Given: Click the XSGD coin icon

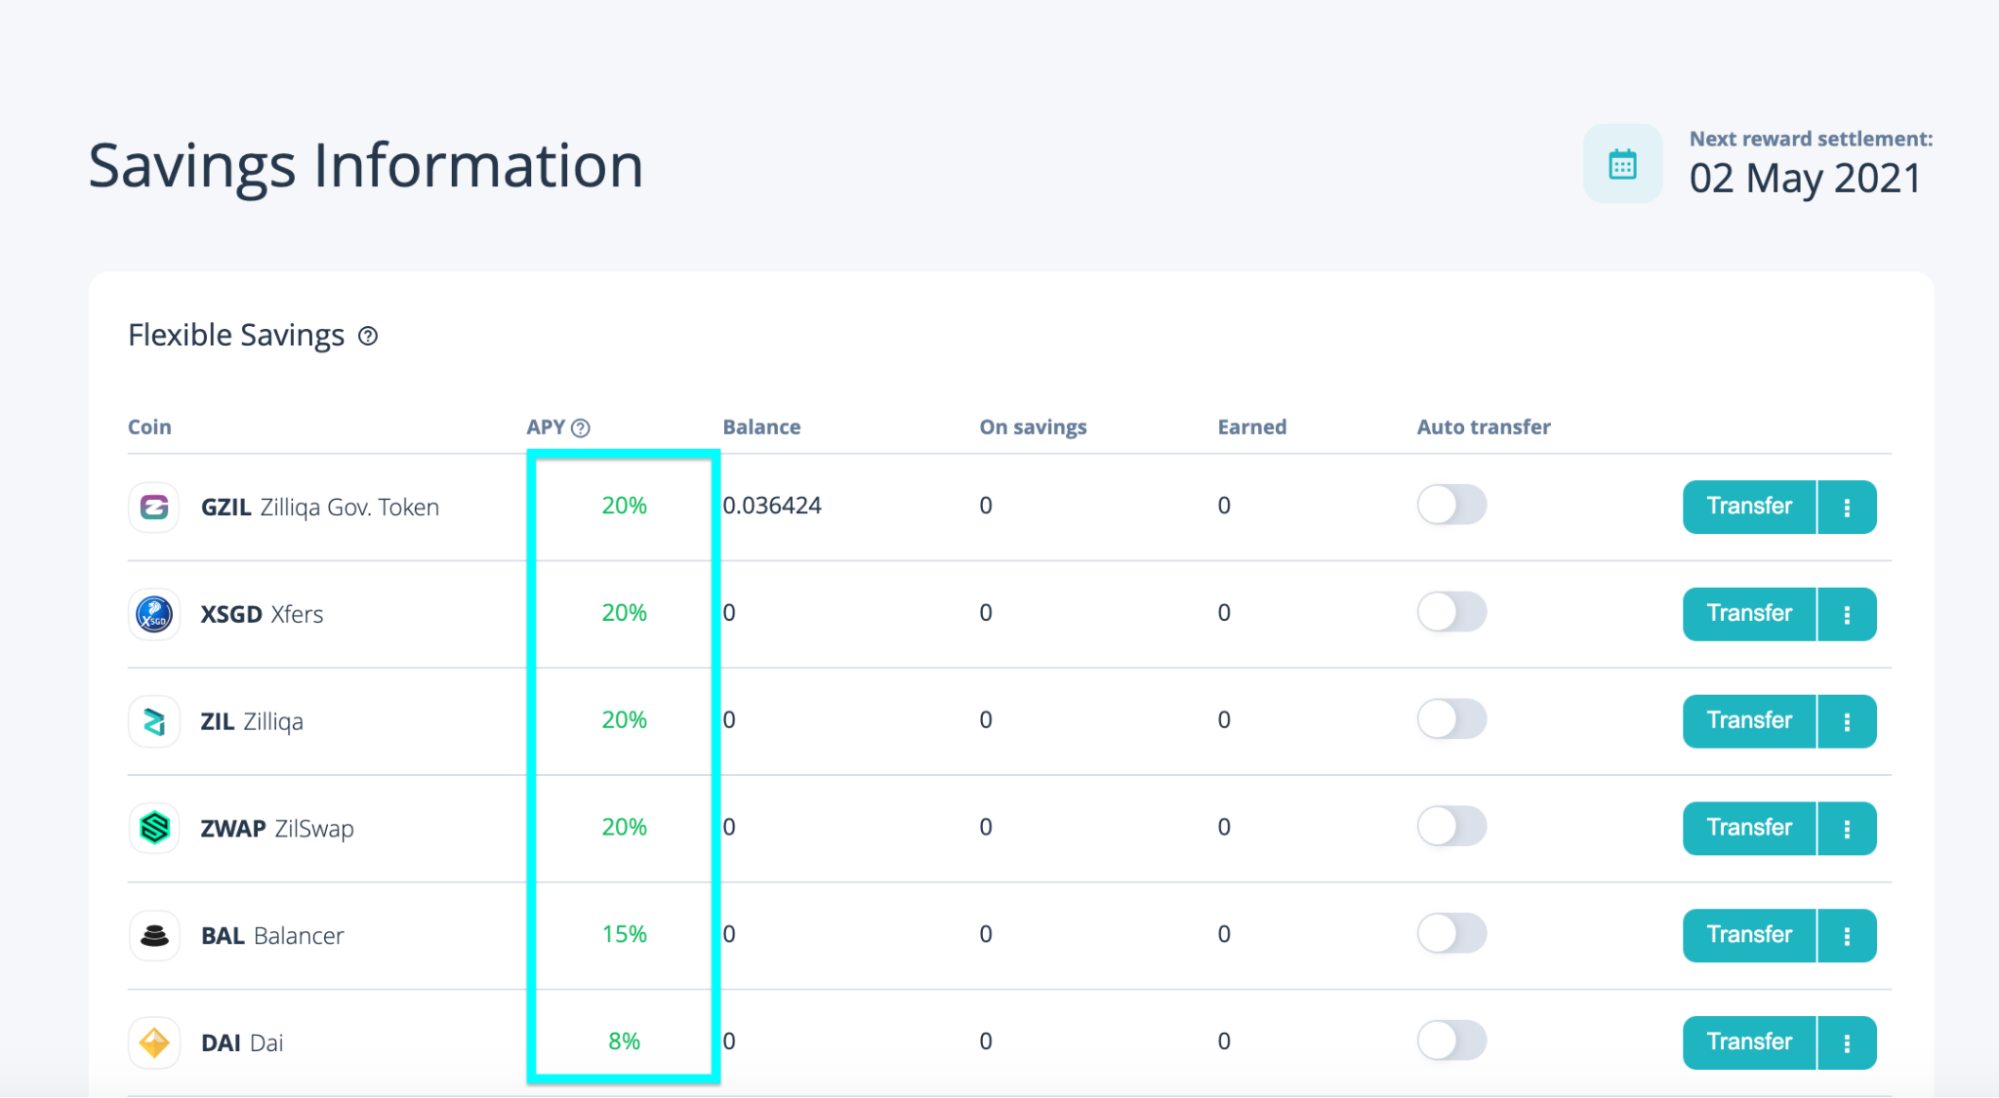Looking at the screenshot, I should click(x=154, y=614).
